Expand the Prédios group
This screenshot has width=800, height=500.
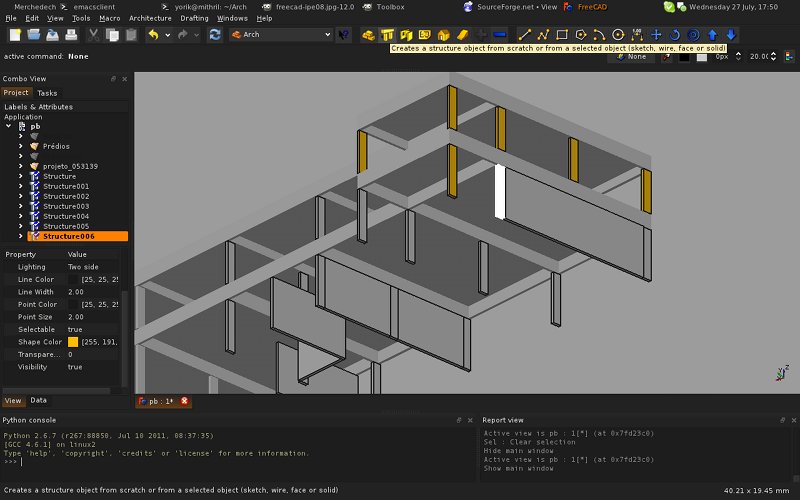coord(21,146)
